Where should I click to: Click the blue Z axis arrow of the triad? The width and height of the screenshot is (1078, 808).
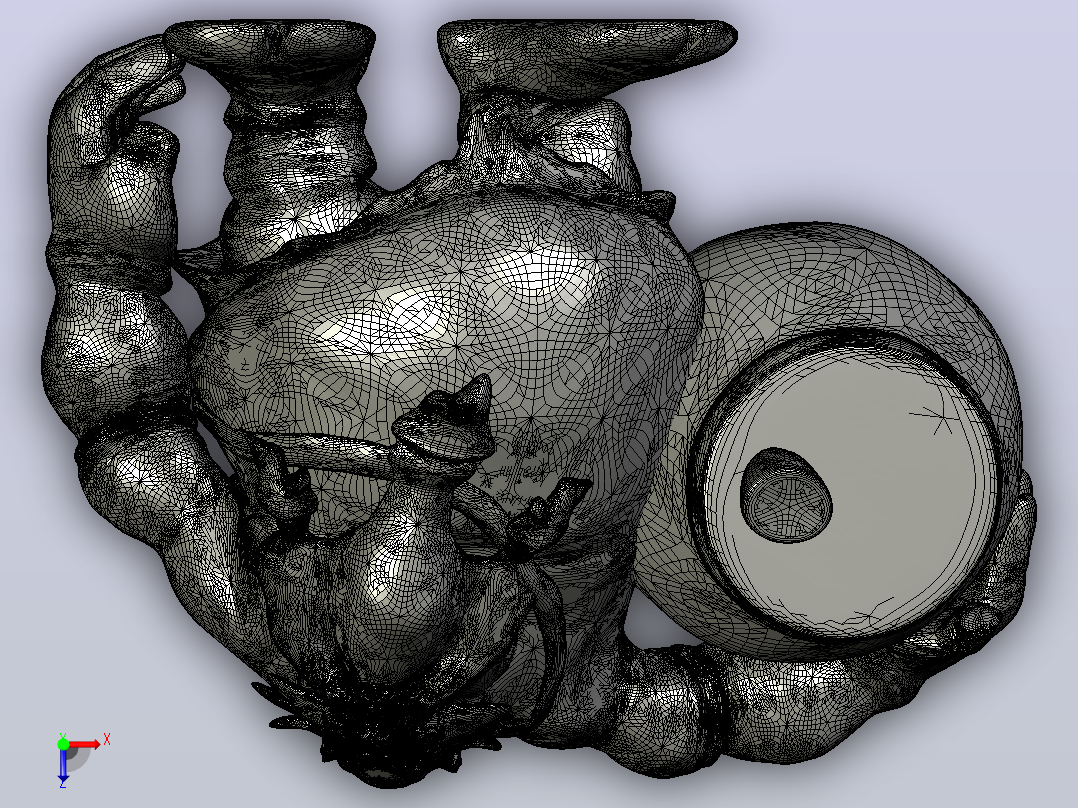pos(63,767)
